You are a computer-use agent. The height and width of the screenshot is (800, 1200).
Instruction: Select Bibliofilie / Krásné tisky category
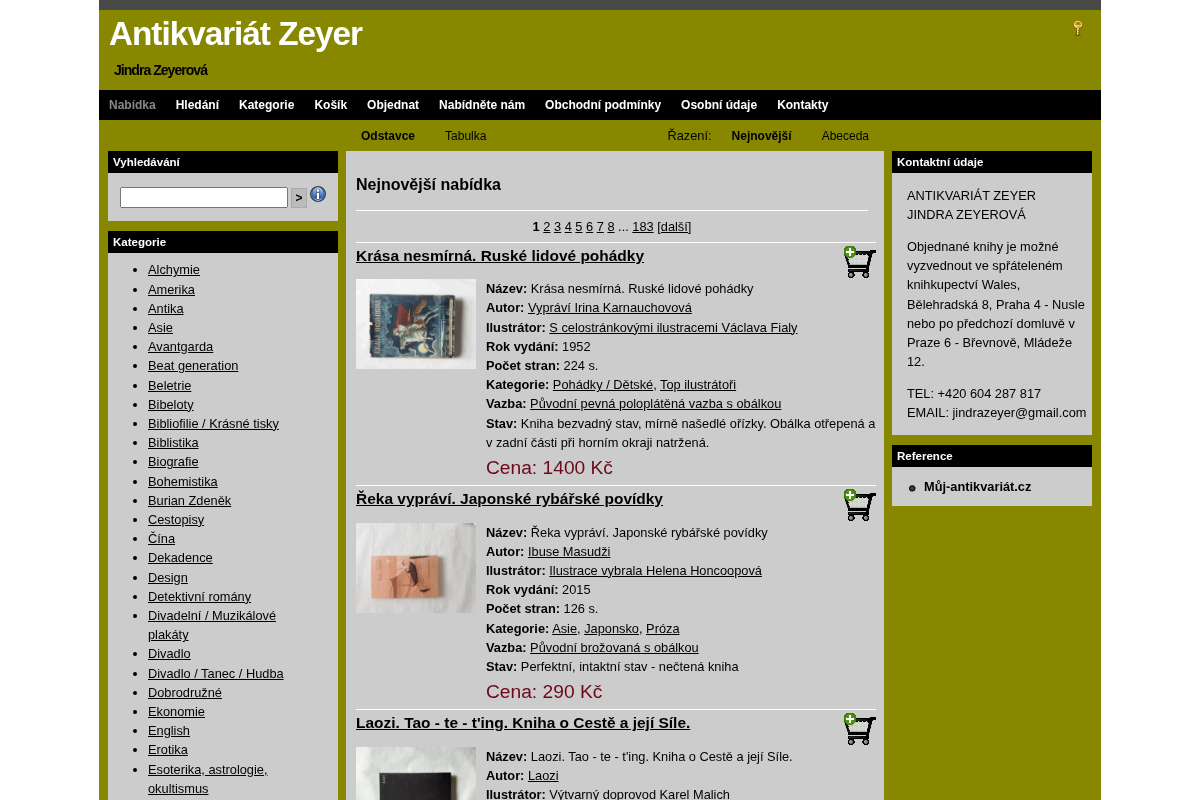[213, 424]
